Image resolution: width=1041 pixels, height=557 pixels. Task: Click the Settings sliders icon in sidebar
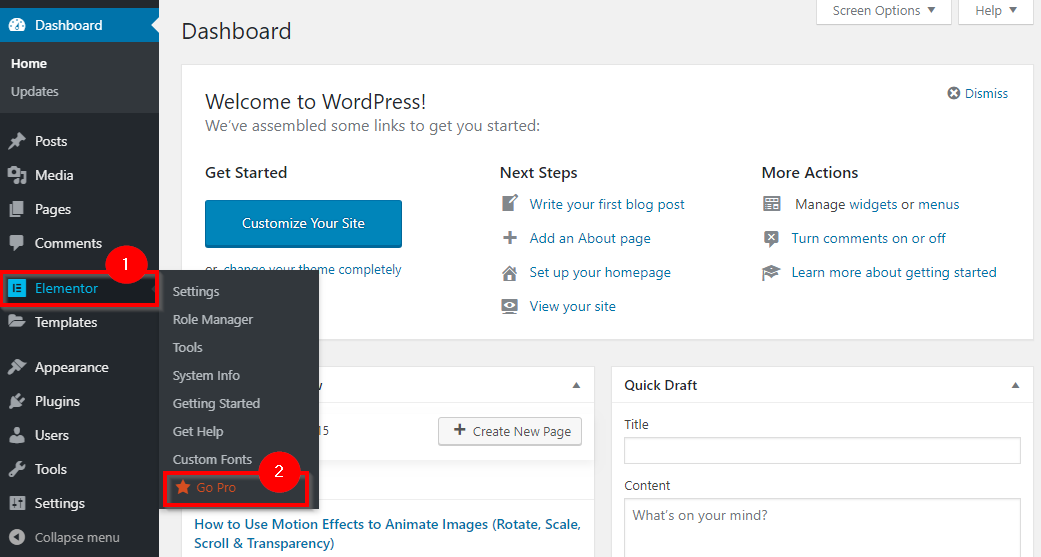[17, 503]
